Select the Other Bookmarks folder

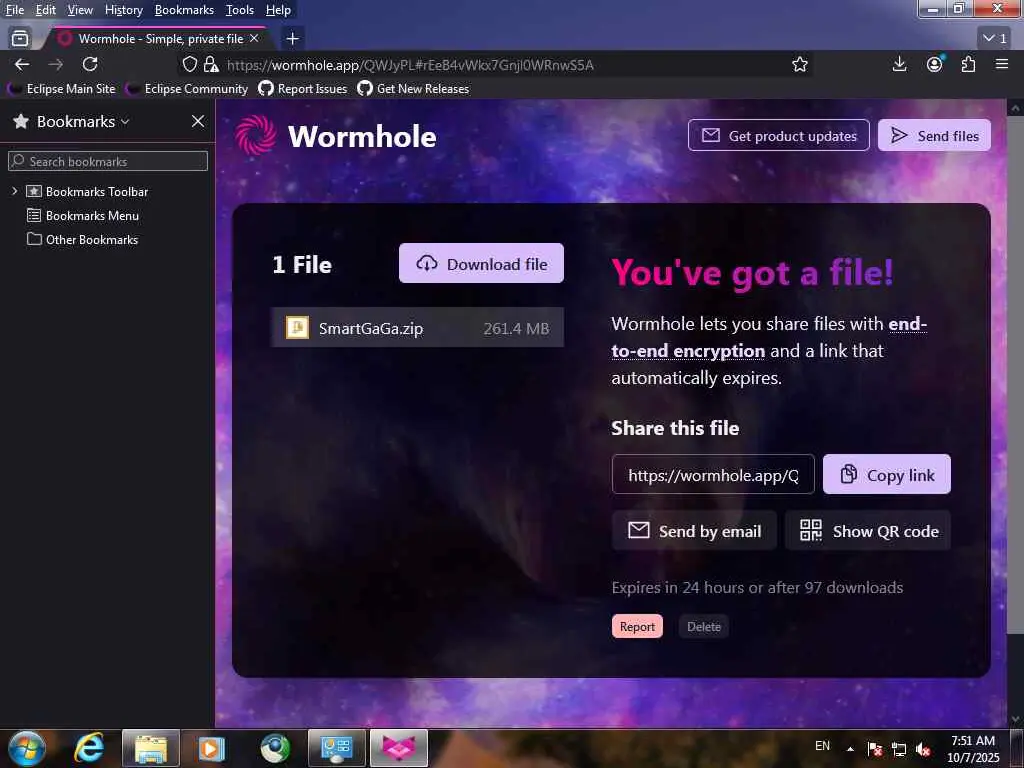pyautogui.click(x=83, y=240)
